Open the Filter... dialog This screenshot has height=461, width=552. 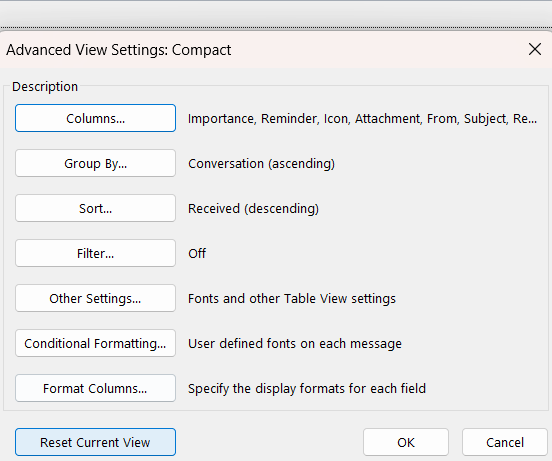(x=95, y=253)
